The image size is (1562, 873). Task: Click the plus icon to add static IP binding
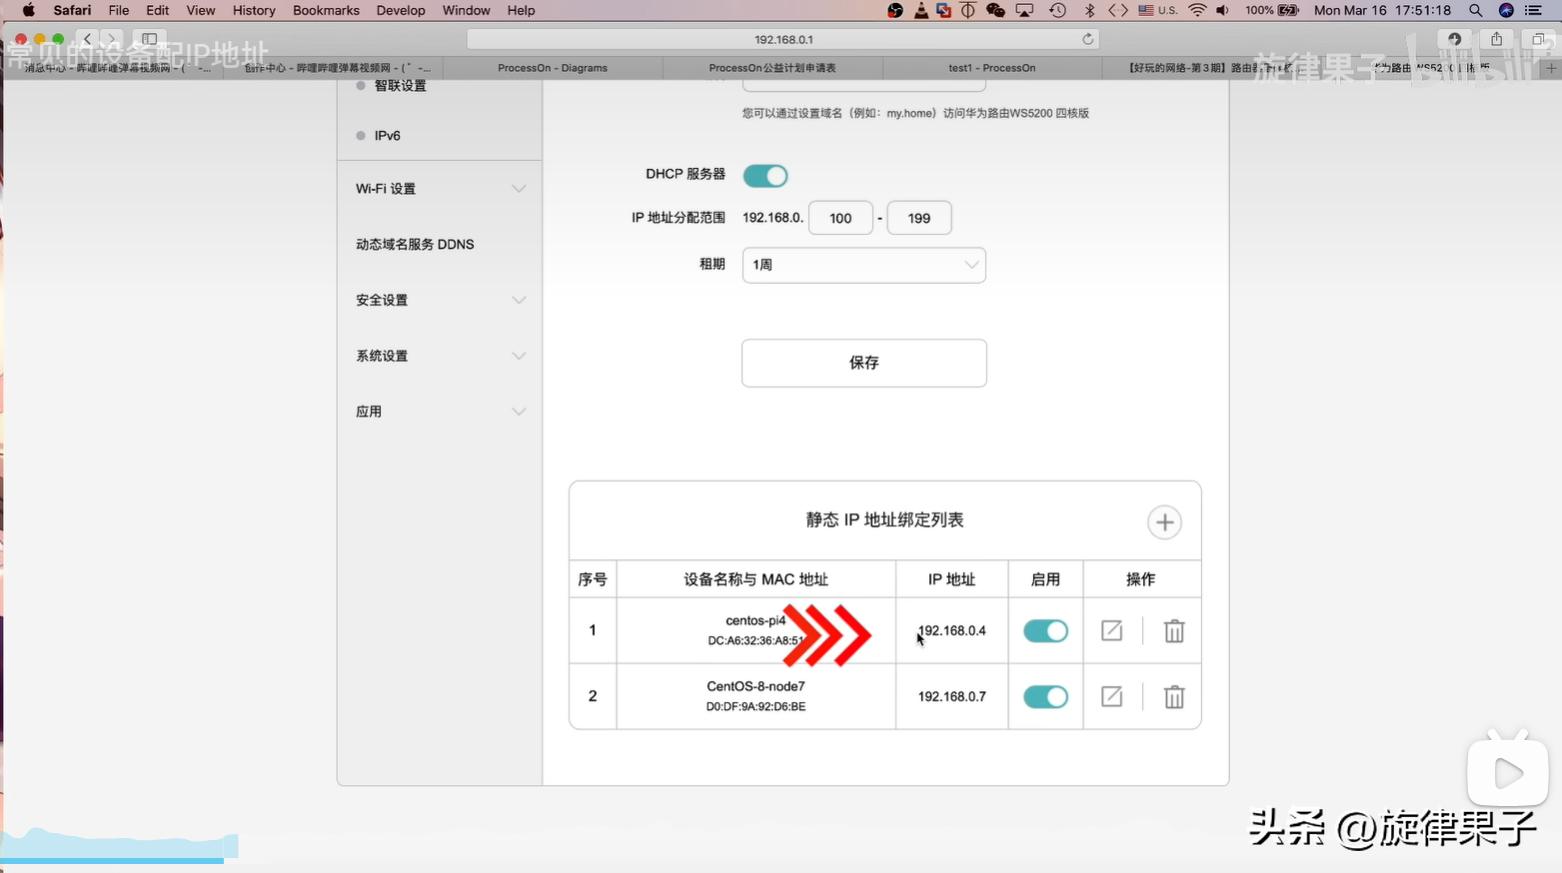tap(1164, 522)
